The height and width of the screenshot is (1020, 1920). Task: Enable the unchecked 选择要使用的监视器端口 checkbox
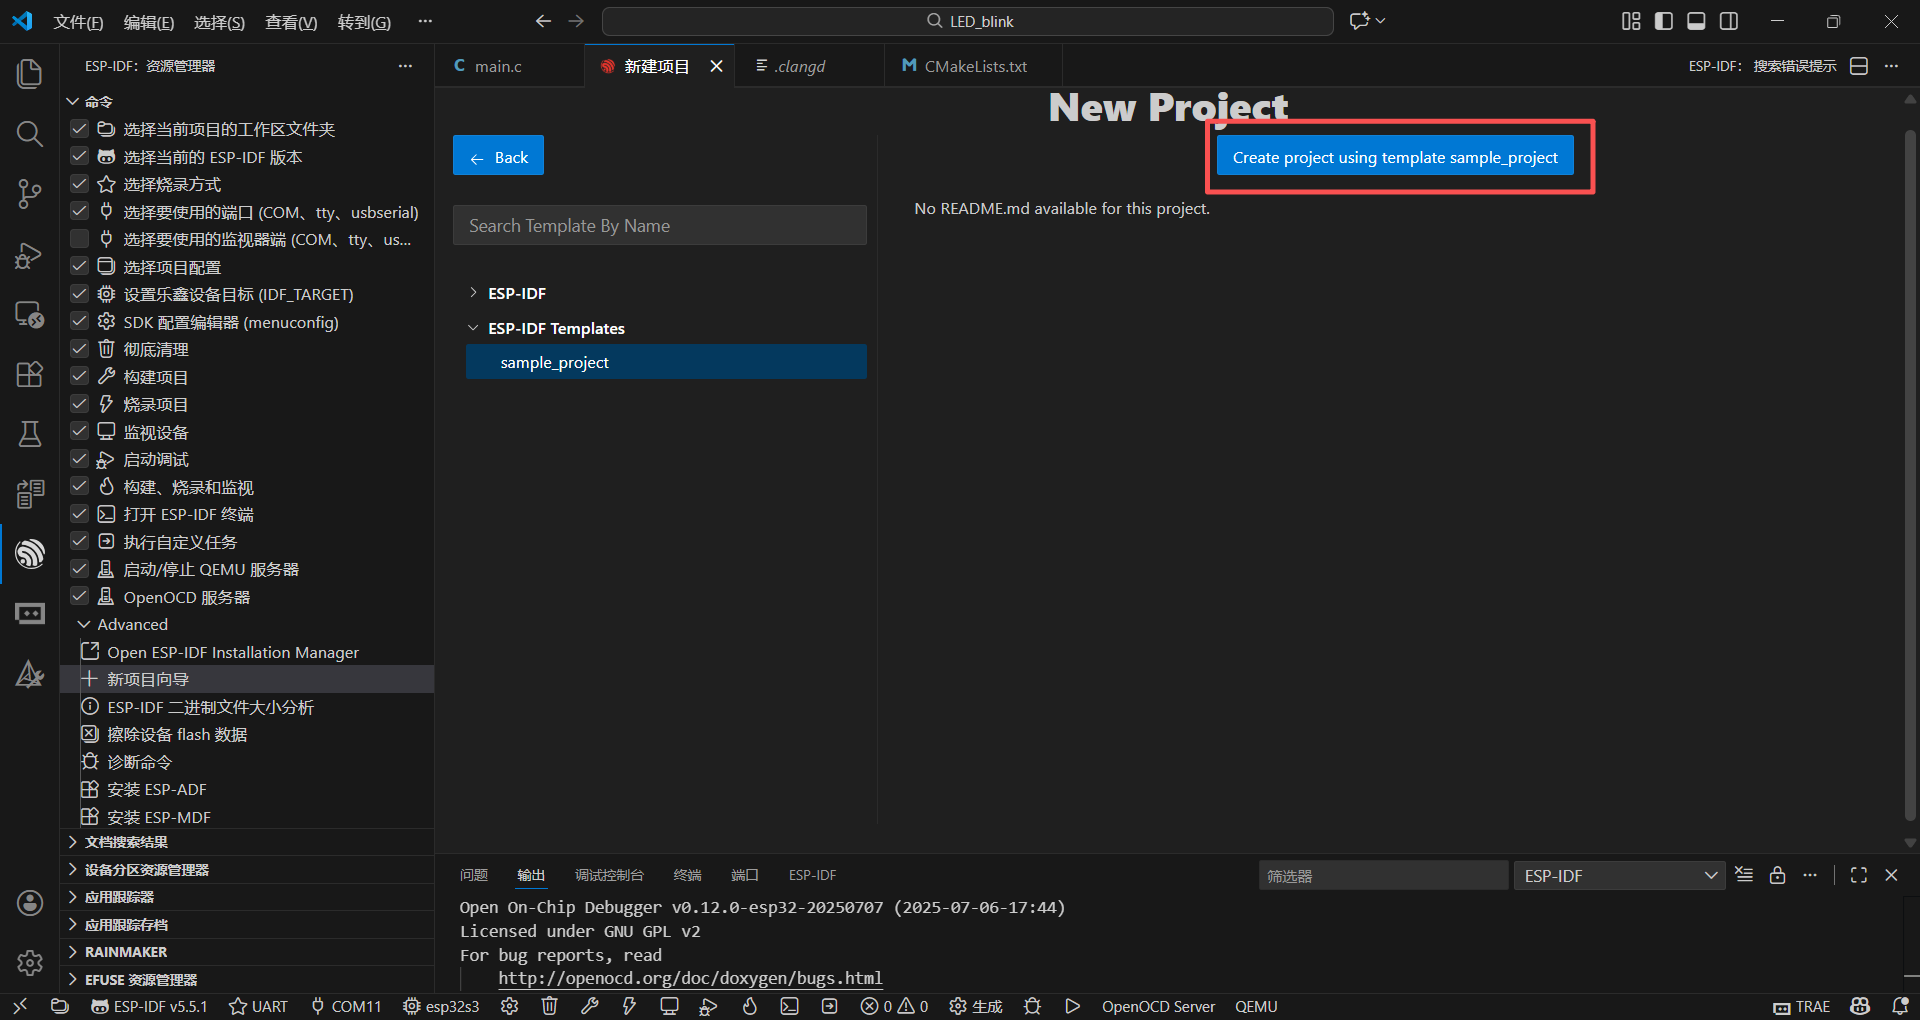tap(80, 239)
